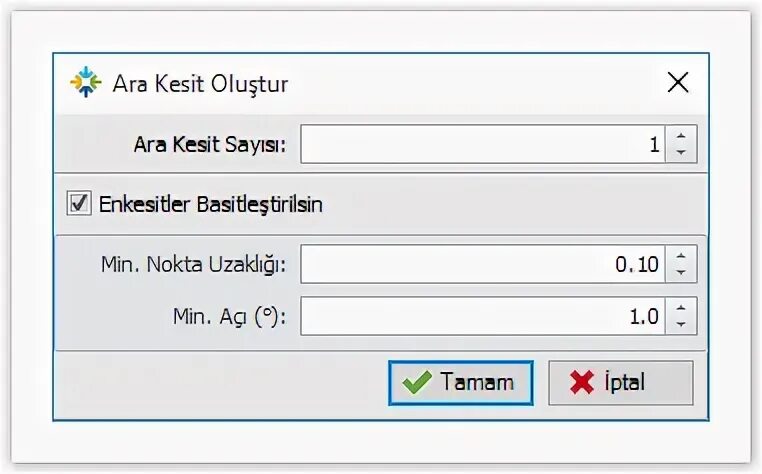Toggle Enkesitler Basitleştirilsin checkbox
The height and width of the screenshot is (474, 762).
[x=78, y=204]
